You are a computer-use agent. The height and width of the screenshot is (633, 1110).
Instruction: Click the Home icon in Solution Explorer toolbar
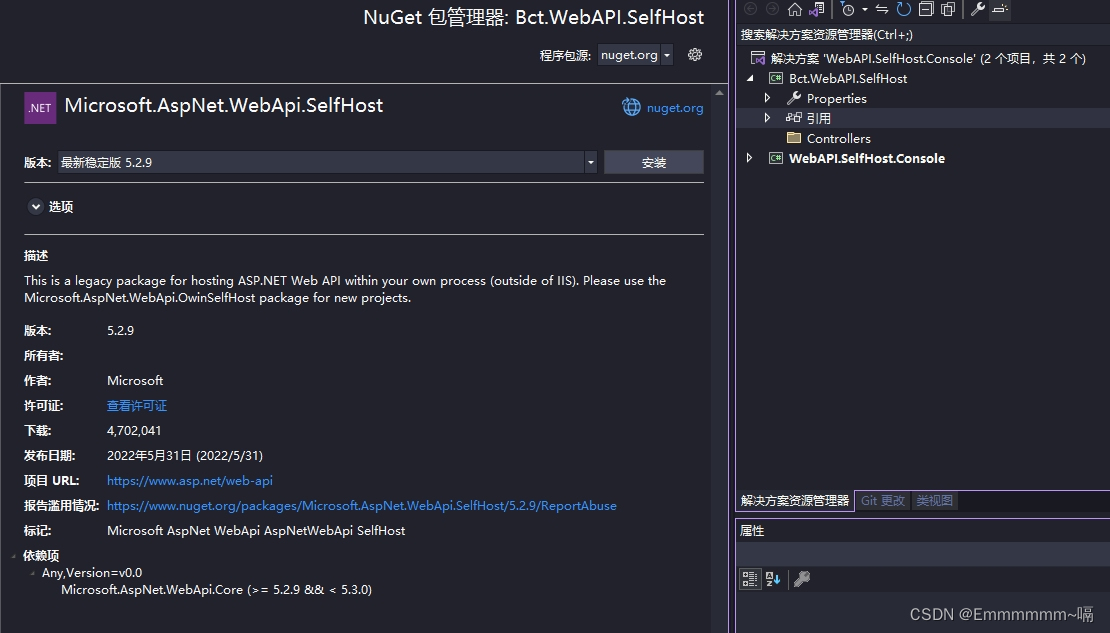tap(795, 10)
